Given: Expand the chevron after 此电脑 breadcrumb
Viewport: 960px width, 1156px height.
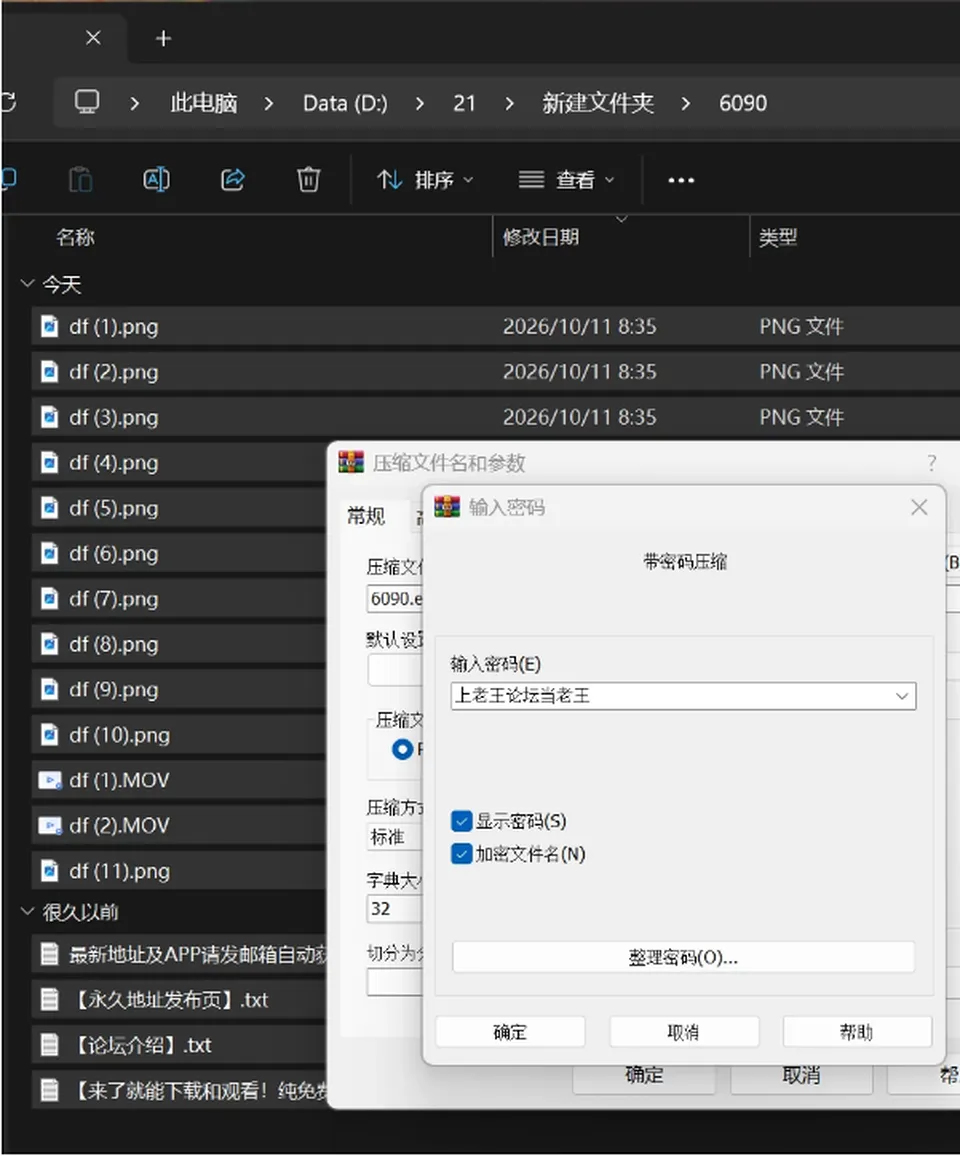Looking at the screenshot, I should pyautogui.click(x=269, y=103).
